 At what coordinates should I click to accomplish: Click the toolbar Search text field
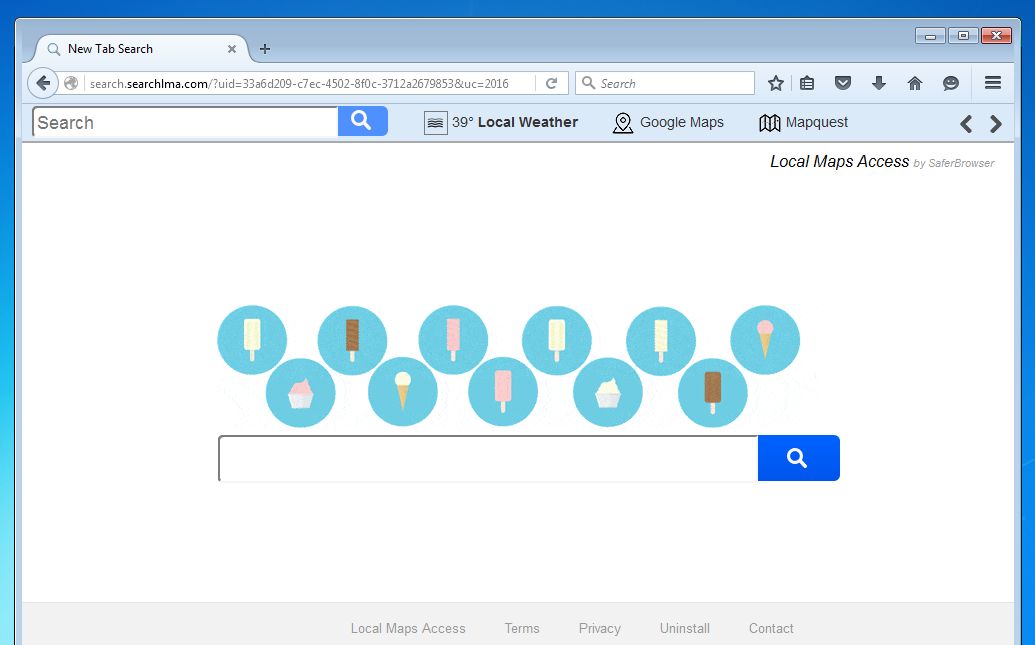tap(185, 122)
